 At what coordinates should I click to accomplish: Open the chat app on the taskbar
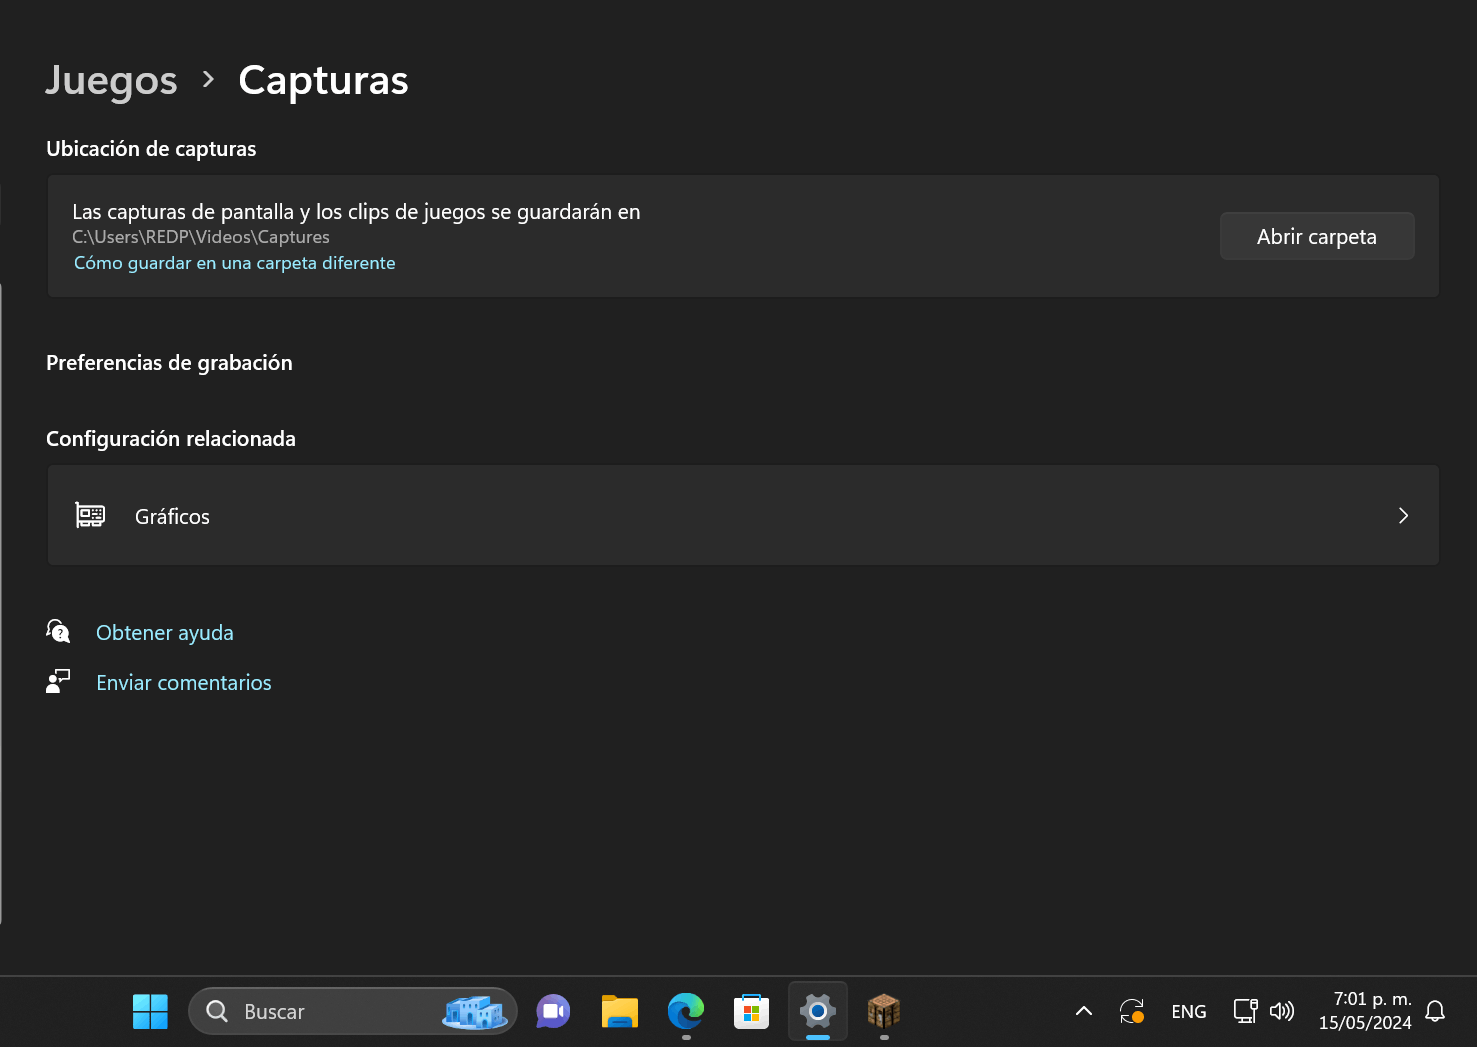coord(553,1011)
